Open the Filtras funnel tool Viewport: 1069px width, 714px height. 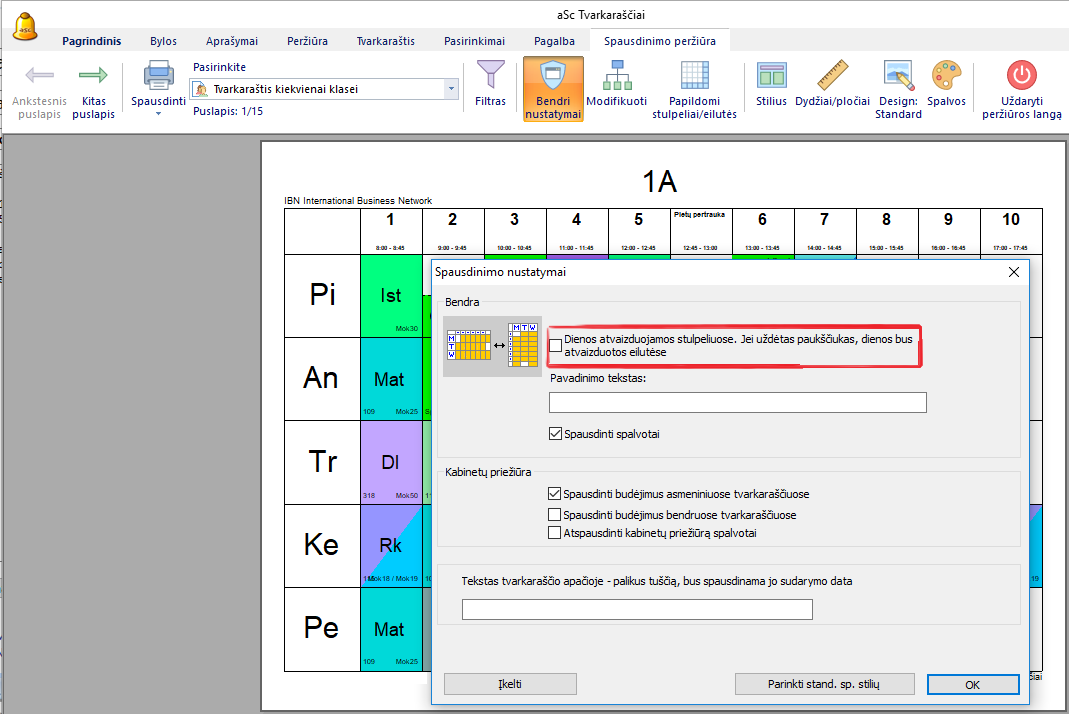coord(490,76)
